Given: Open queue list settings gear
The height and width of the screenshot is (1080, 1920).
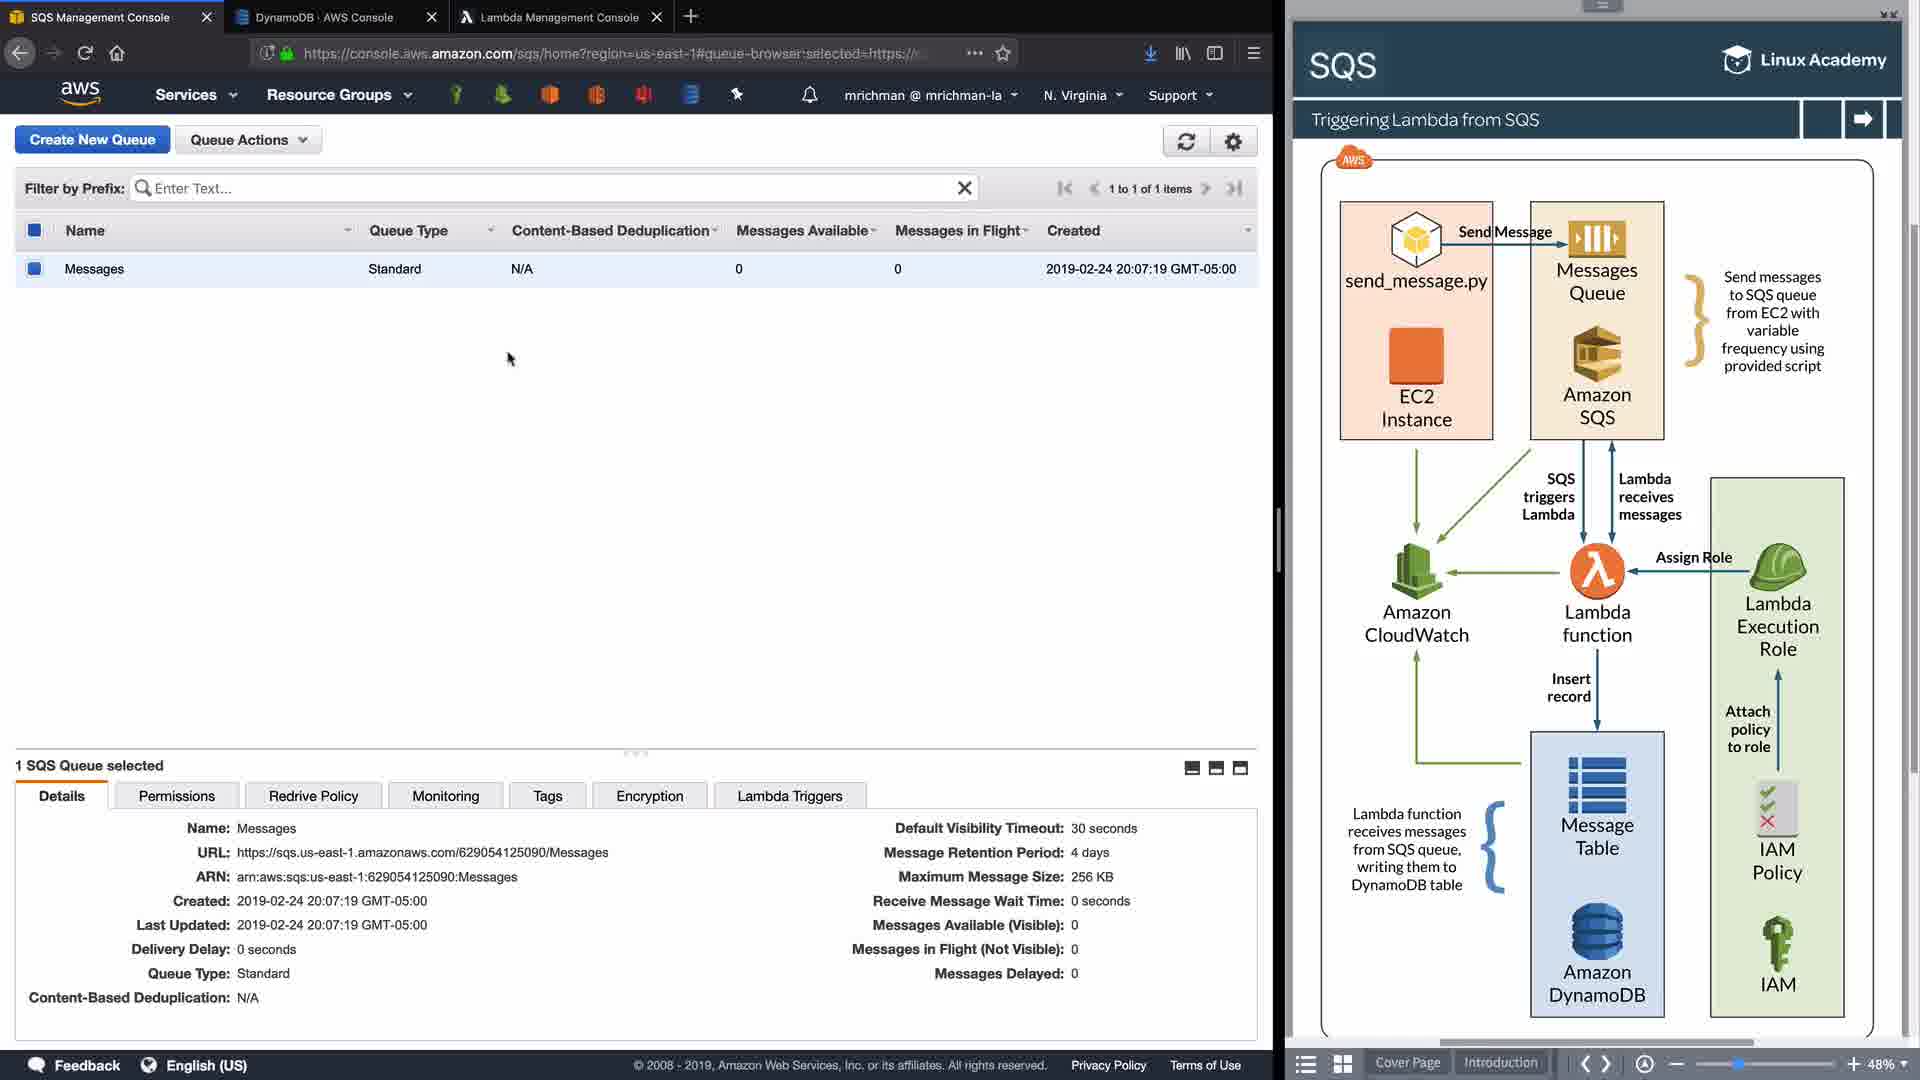Looking at the screenshot, I should (1233, 142).
